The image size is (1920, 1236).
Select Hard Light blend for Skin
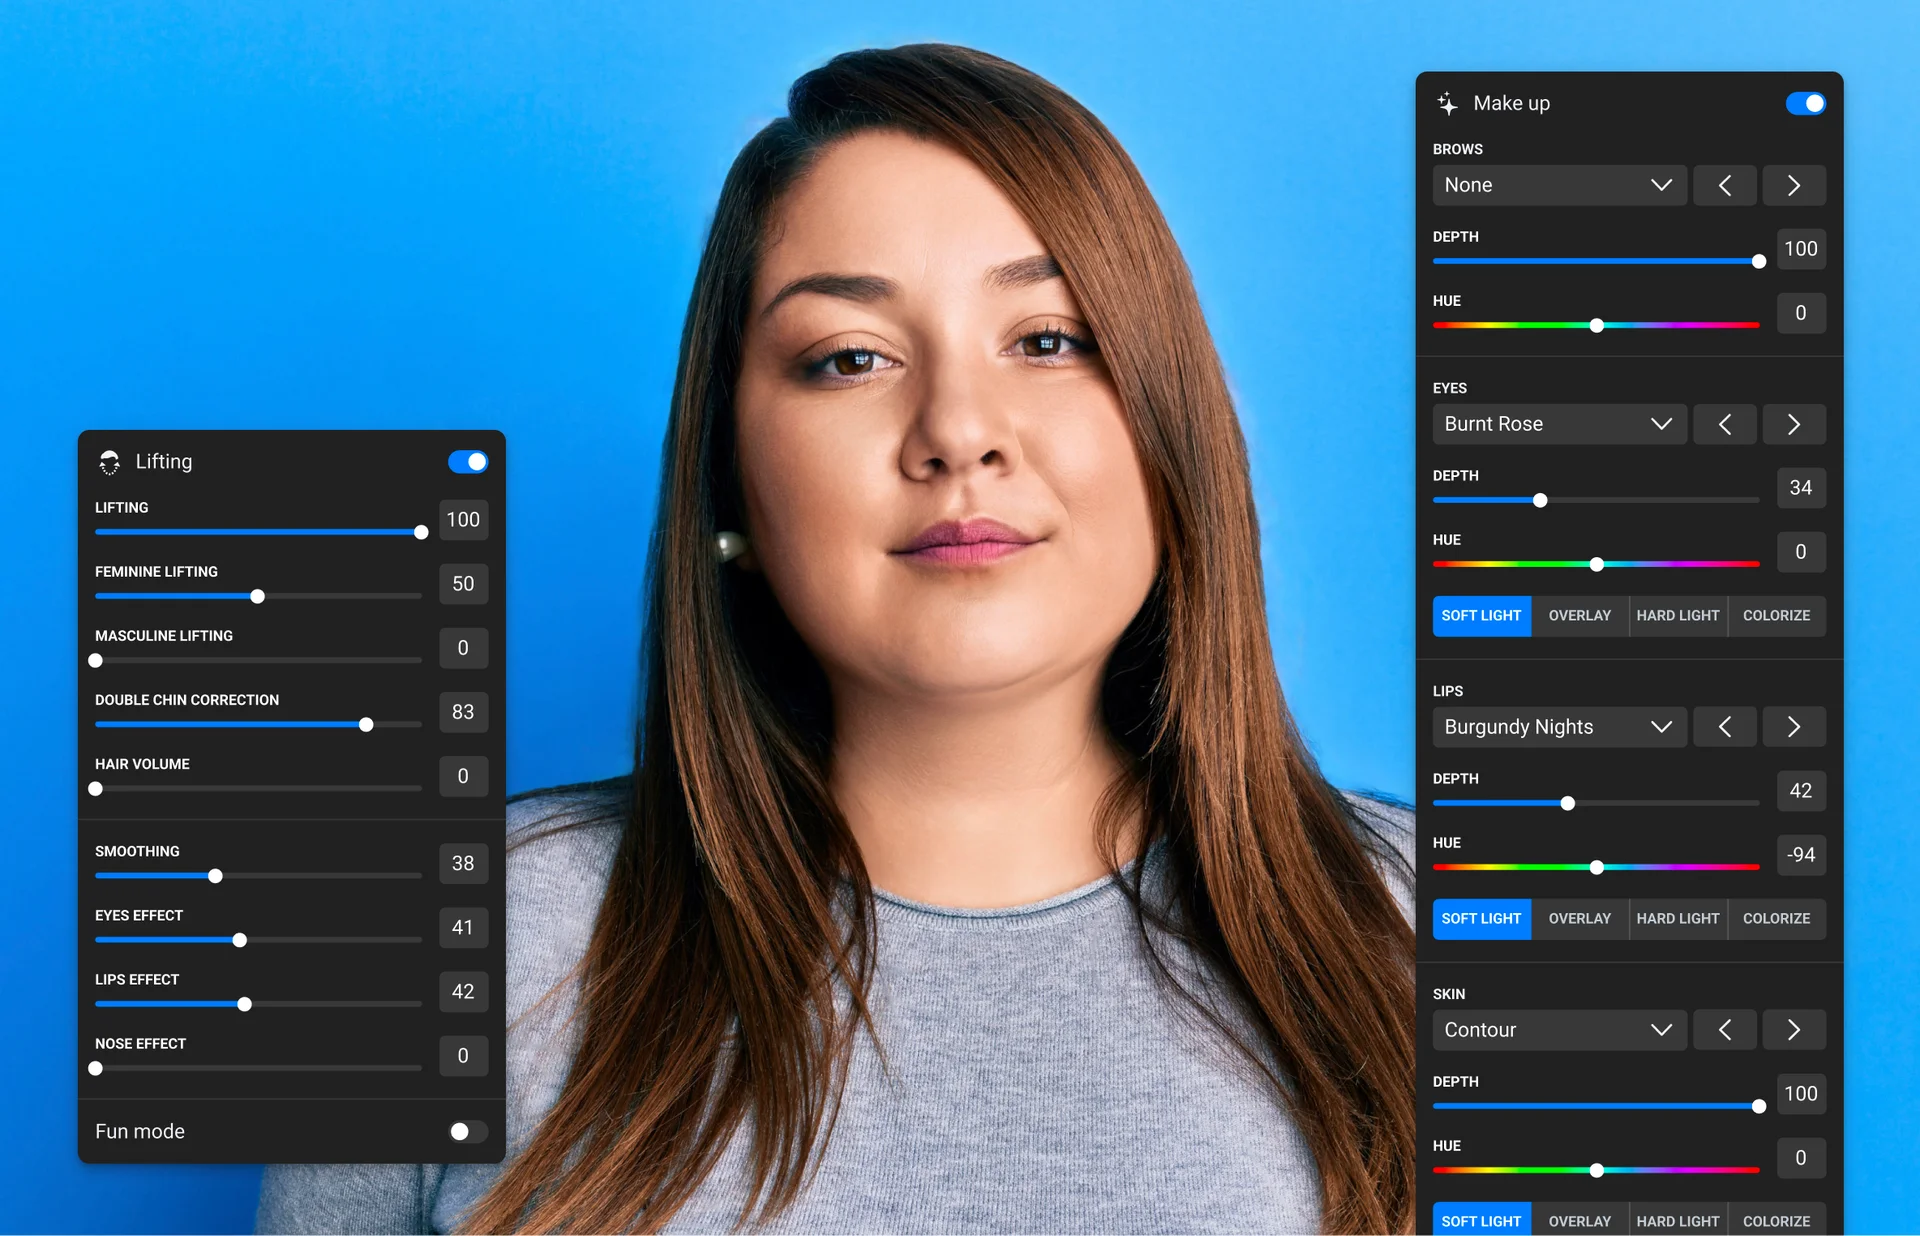[x=1678, y=1220]
